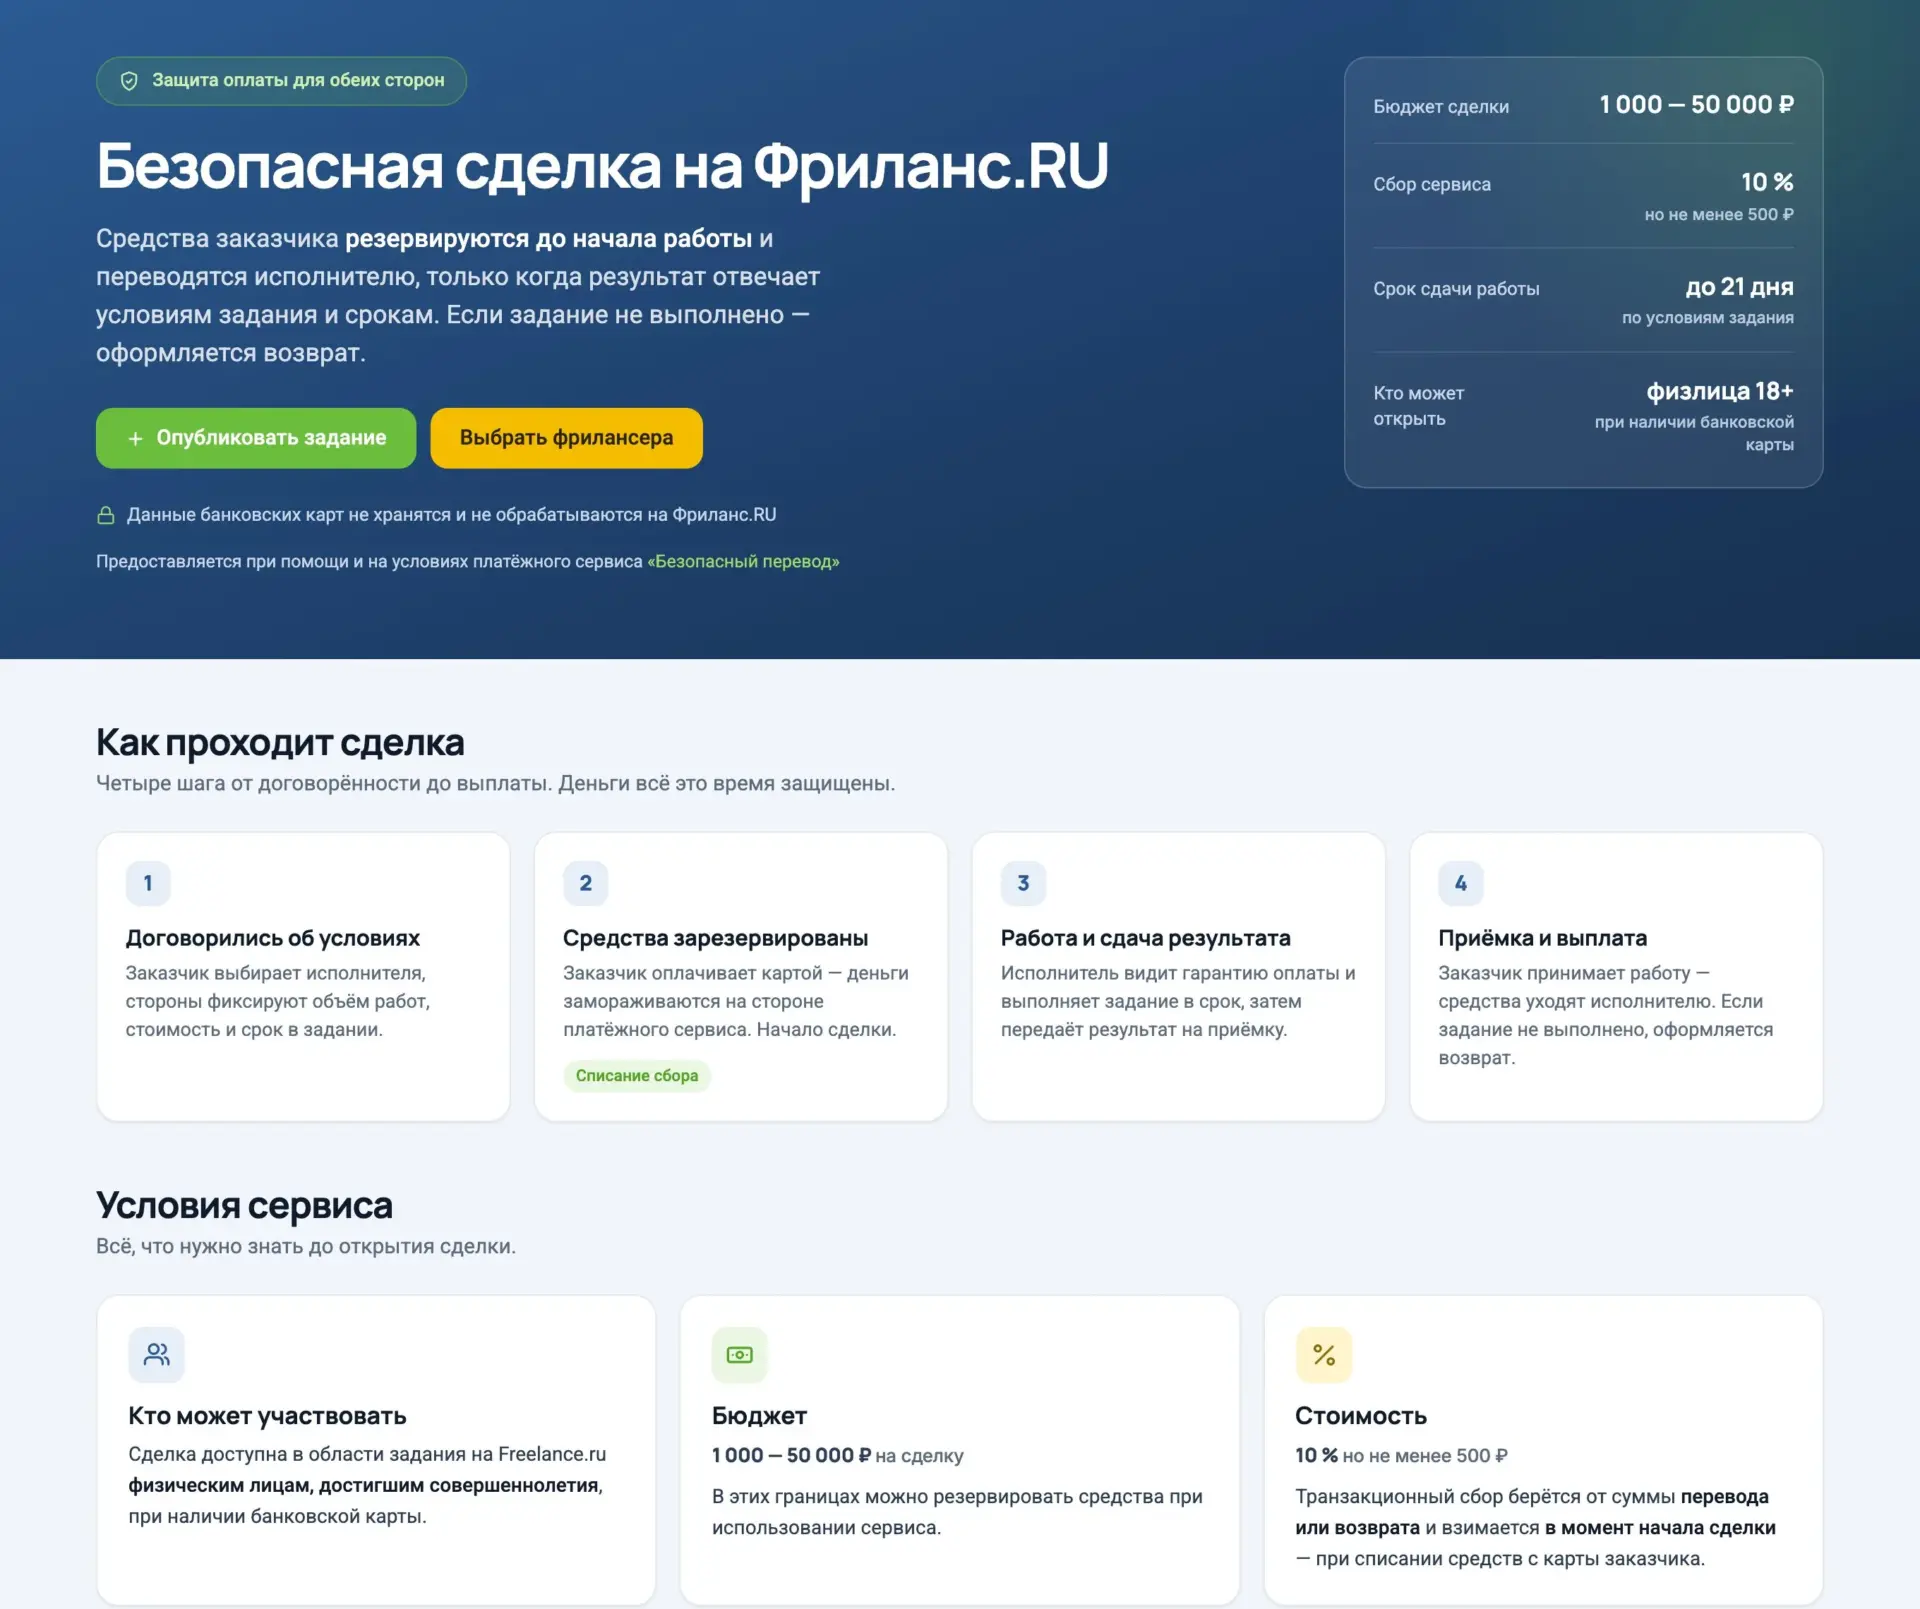Image resolution: width=1920 pixels, height=1609 pixels.
Task: Click the Защита оплаты для обеих сторон badge
Action: pos(281,81)
